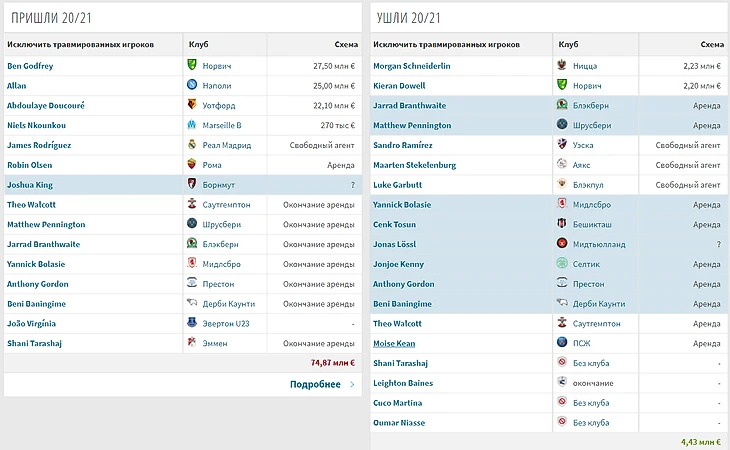The height and width of the screenshot is (450, 730).
Task: Open Ben Godfrey's player profile link
Action: [30, 65]
